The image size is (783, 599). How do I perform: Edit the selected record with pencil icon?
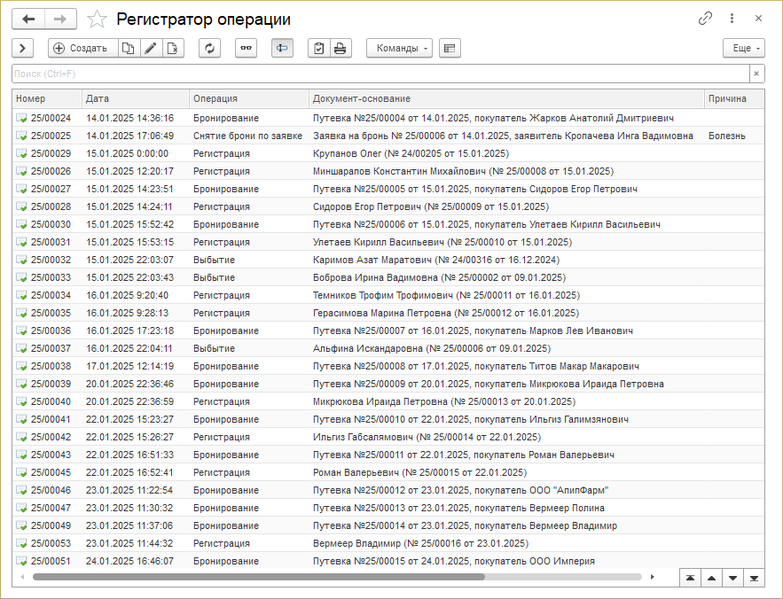[x=151, y=48]
